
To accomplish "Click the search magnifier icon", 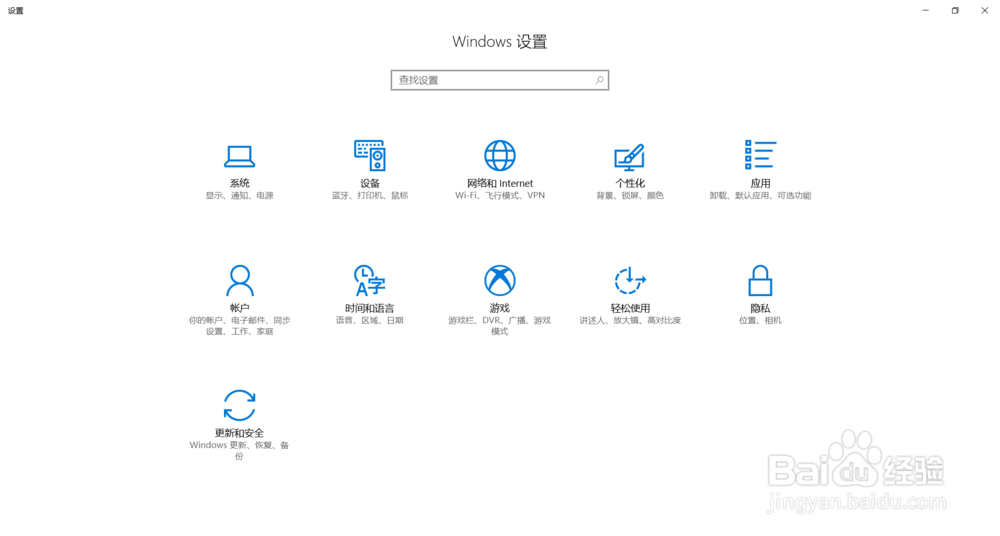I will (x=599, y=80).
